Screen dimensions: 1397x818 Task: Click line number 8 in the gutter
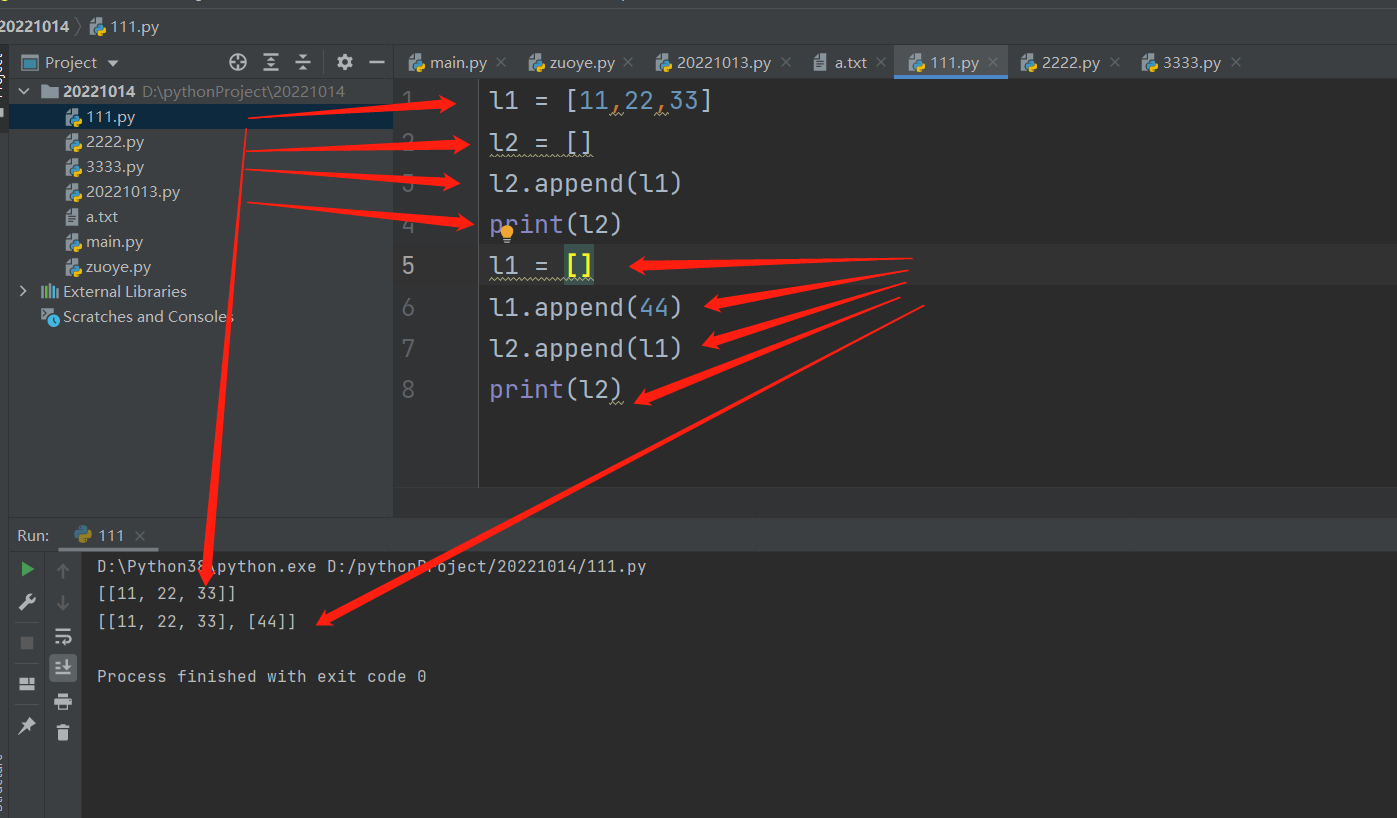pyautogui.click(x=408, y=389)
